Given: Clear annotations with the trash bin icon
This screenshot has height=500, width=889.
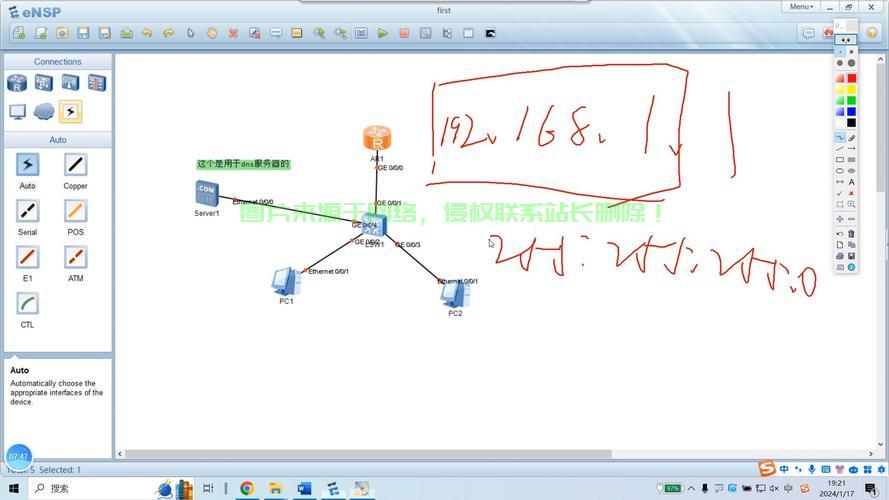Looking at the screenshot, I should [852, 234].
